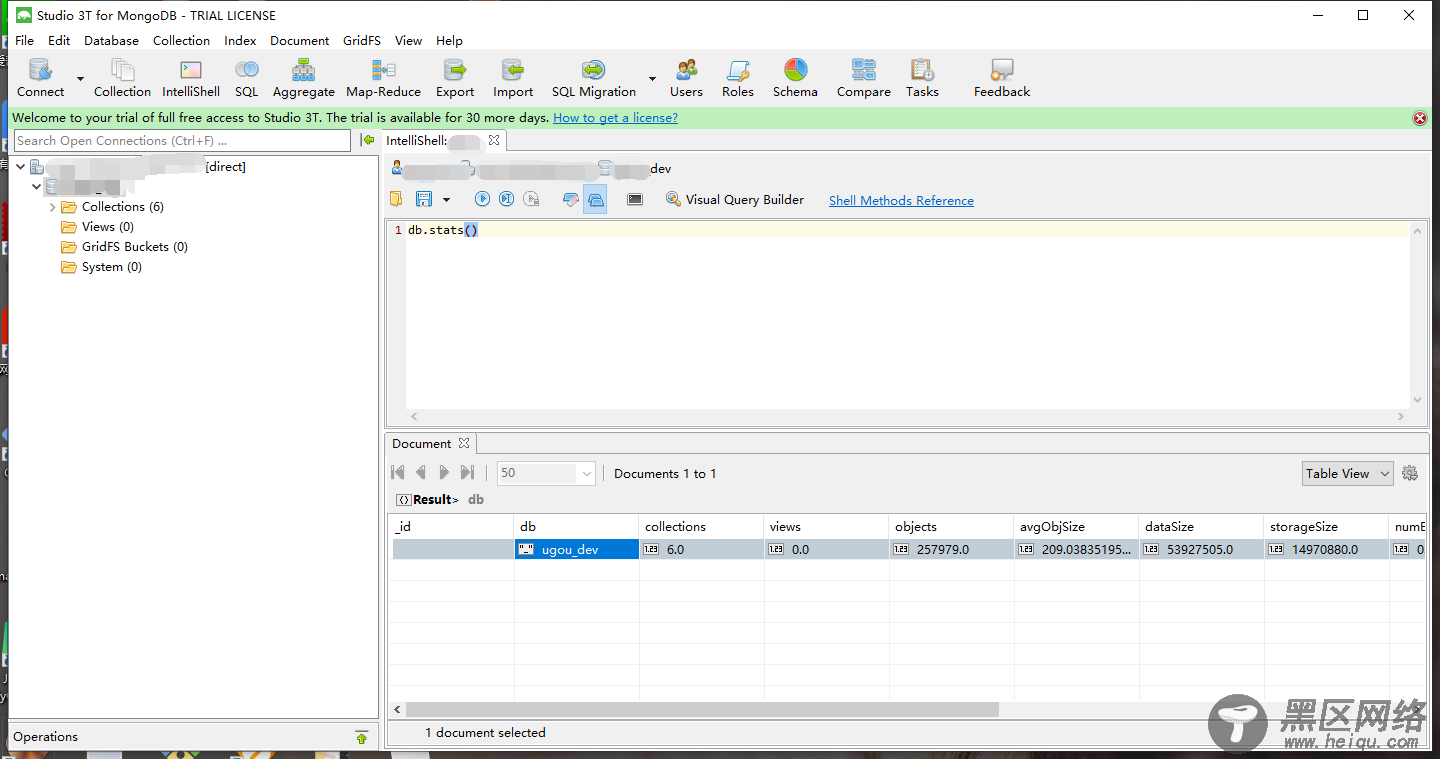Screen dimensions: 1440x759
Task: Open the File menu
Action: (24, 40)
